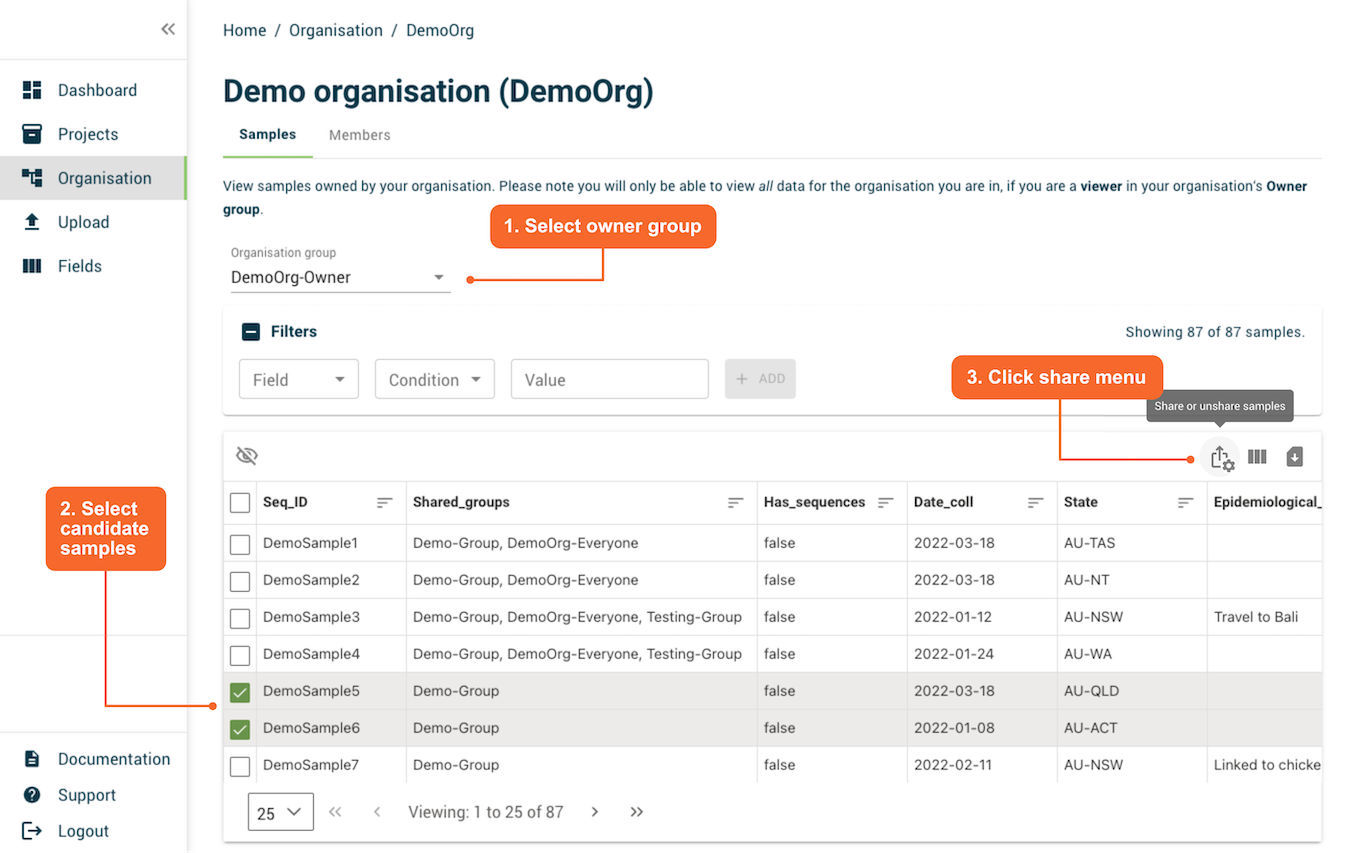
Task: Click the ADD filter button
Action: point(760,379)
